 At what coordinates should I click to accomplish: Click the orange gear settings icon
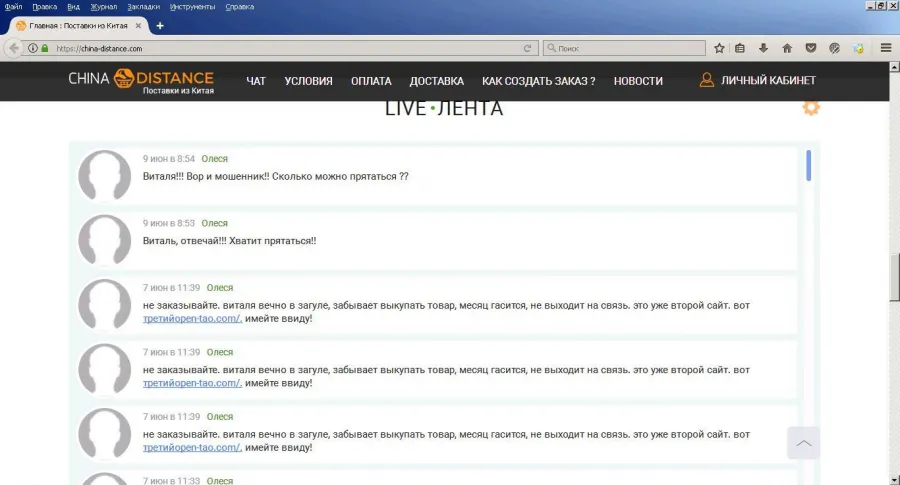811,107
